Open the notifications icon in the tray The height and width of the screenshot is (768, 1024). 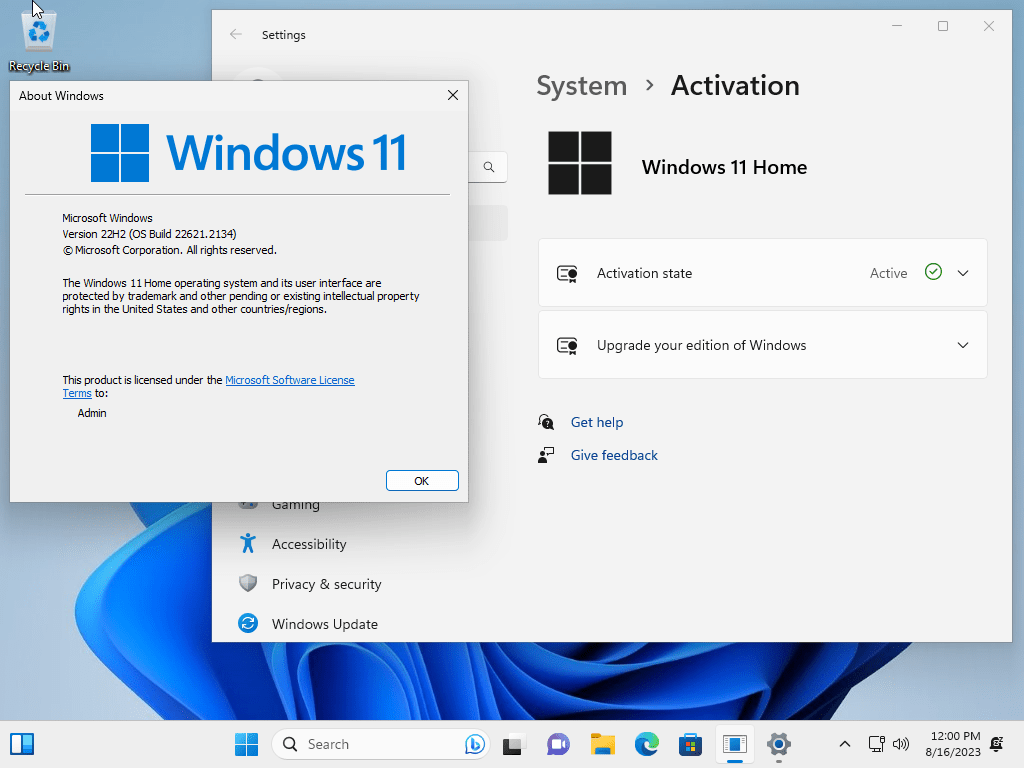[997, 744]
